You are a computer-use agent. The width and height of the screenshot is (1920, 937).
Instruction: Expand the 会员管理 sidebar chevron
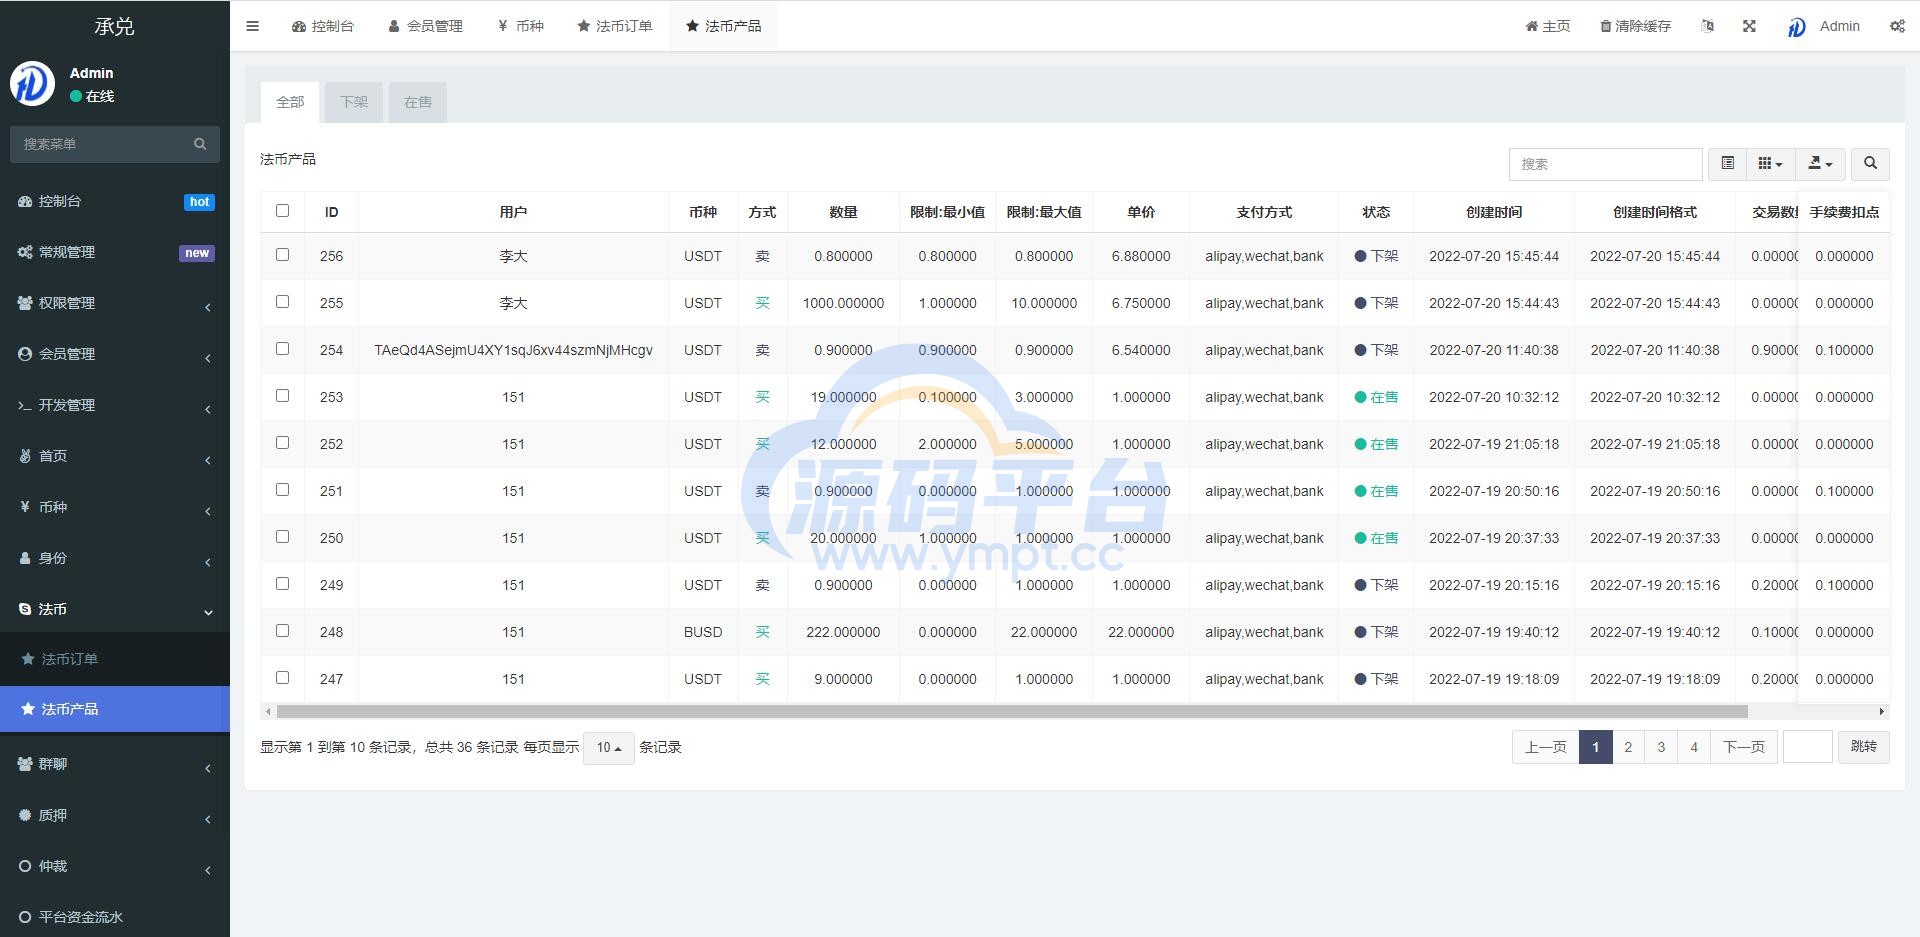[x=208, y=358]
